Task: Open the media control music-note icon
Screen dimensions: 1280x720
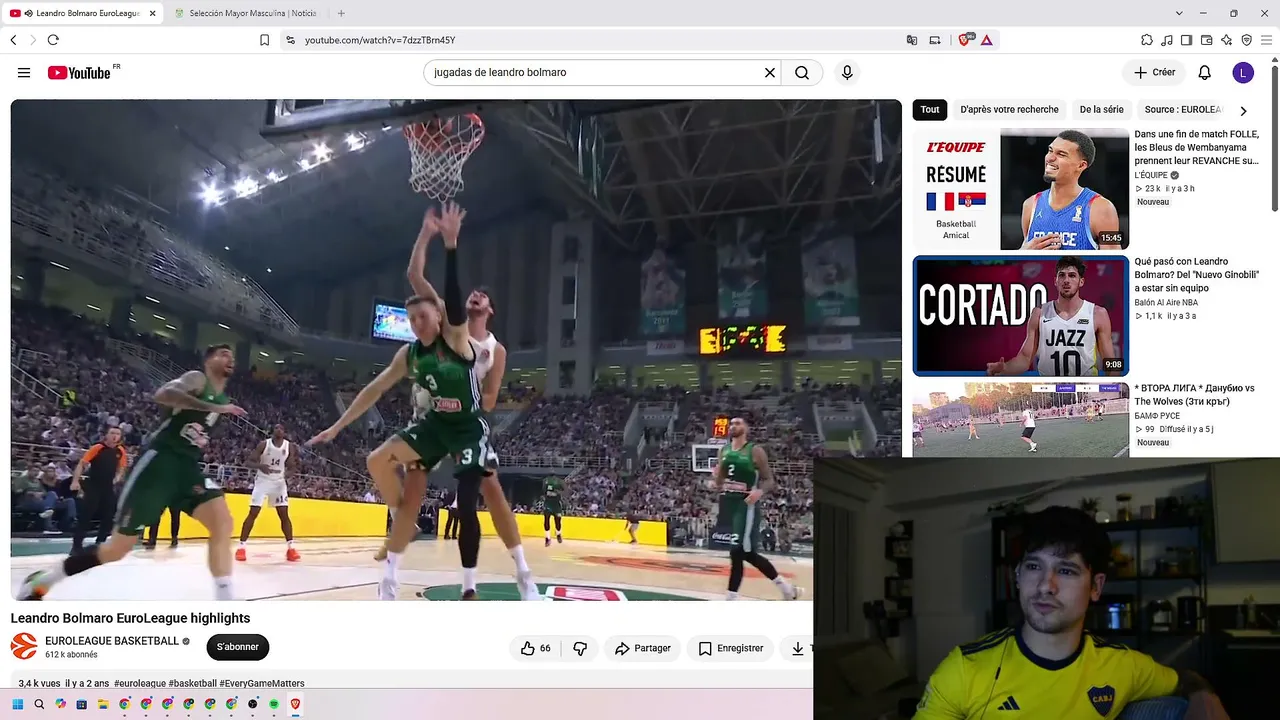Action: tap(1167, 40)
